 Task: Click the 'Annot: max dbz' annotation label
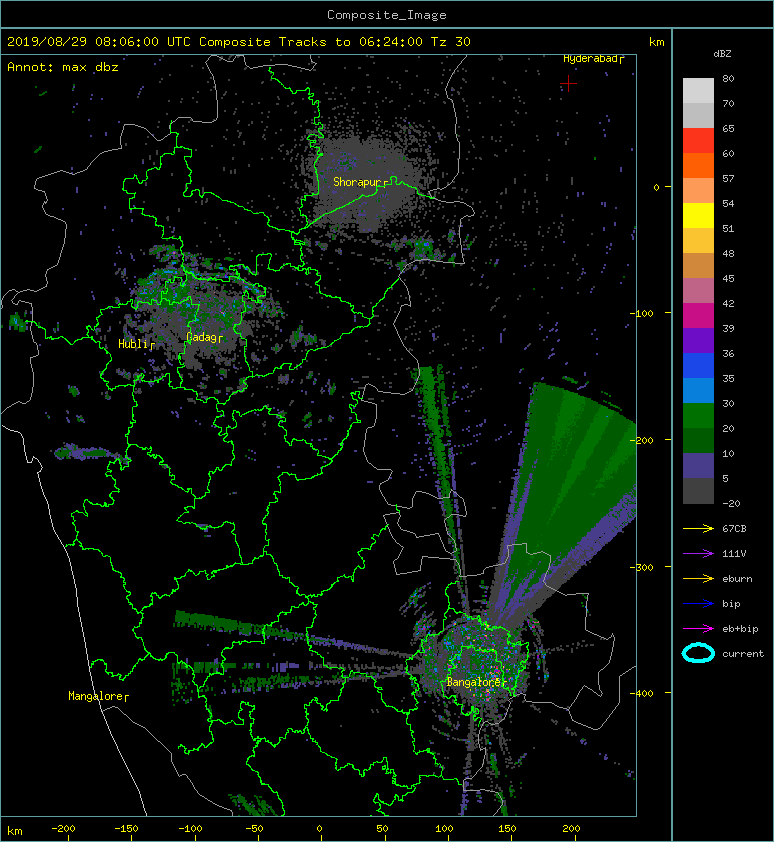(x=63, y=67)
